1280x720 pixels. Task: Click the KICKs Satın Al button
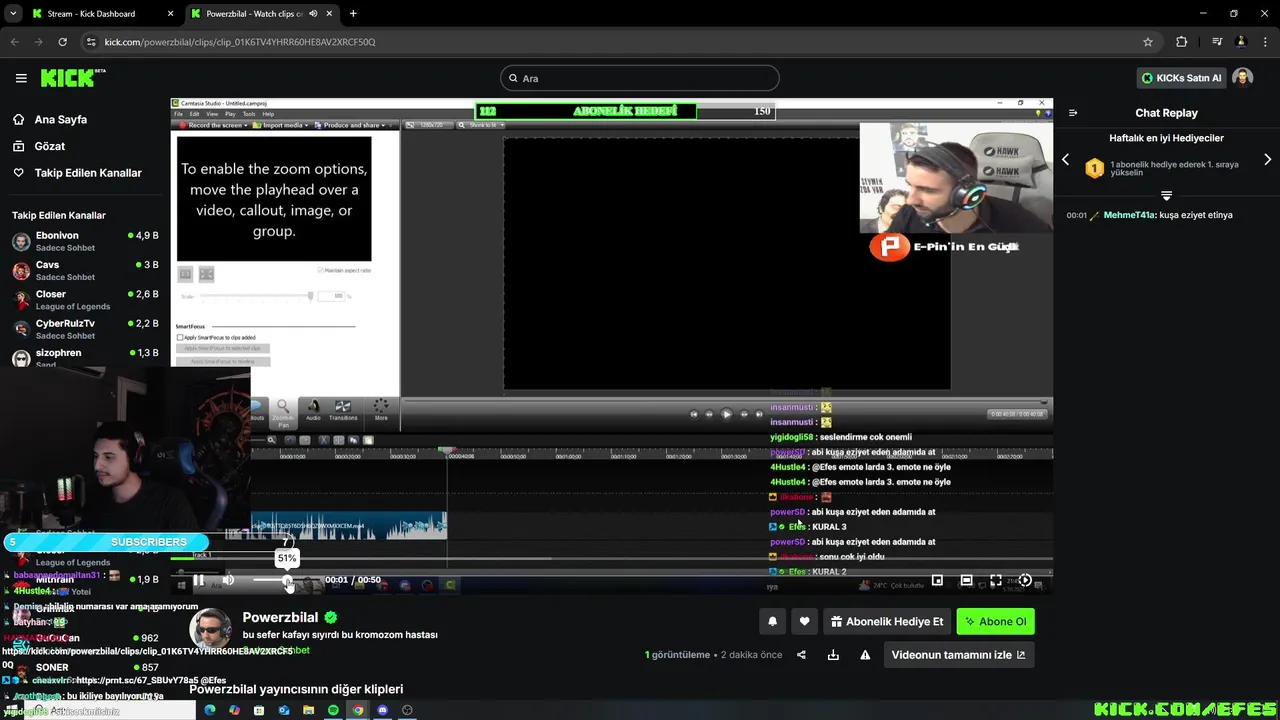1182,78
